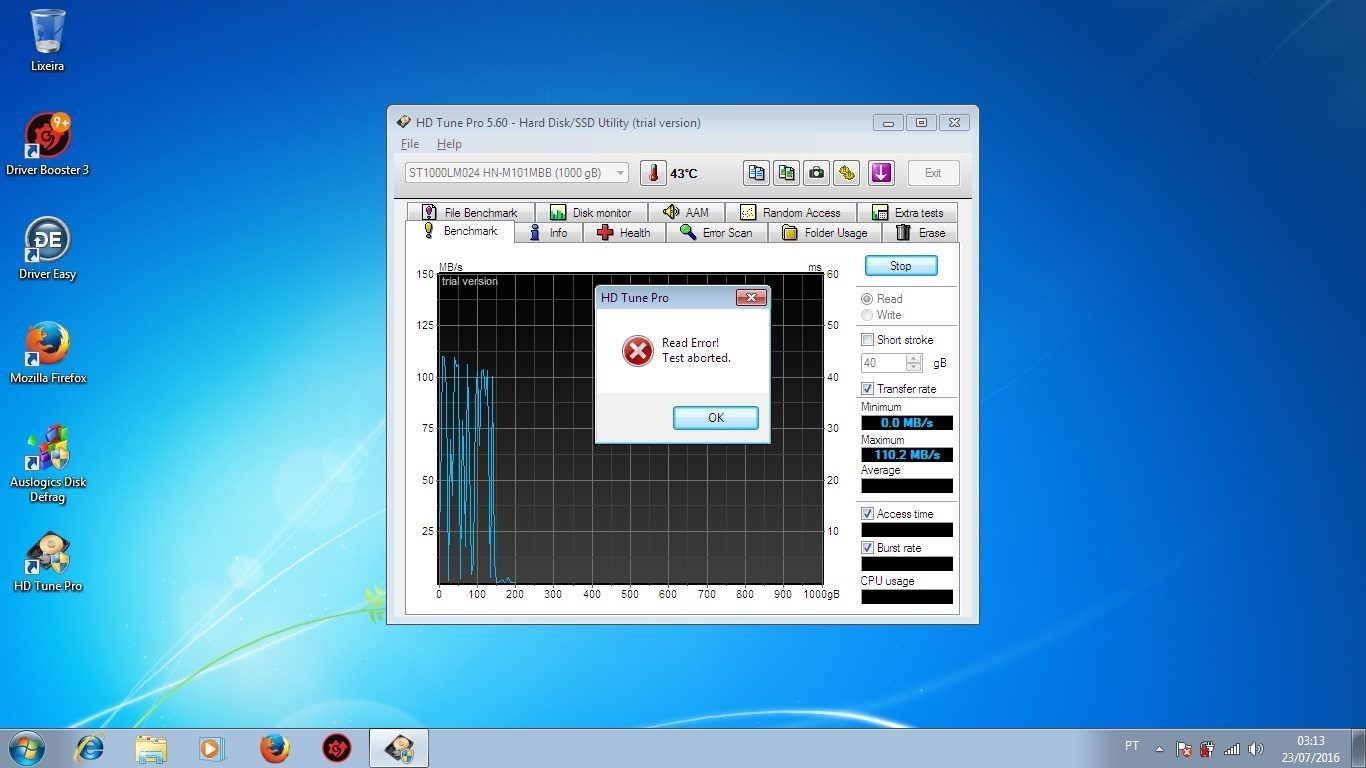Open the ST1000LM024 drive selection dropdown
The height and width of the screenshot is (768, 1366).
[x=517, y=173]
